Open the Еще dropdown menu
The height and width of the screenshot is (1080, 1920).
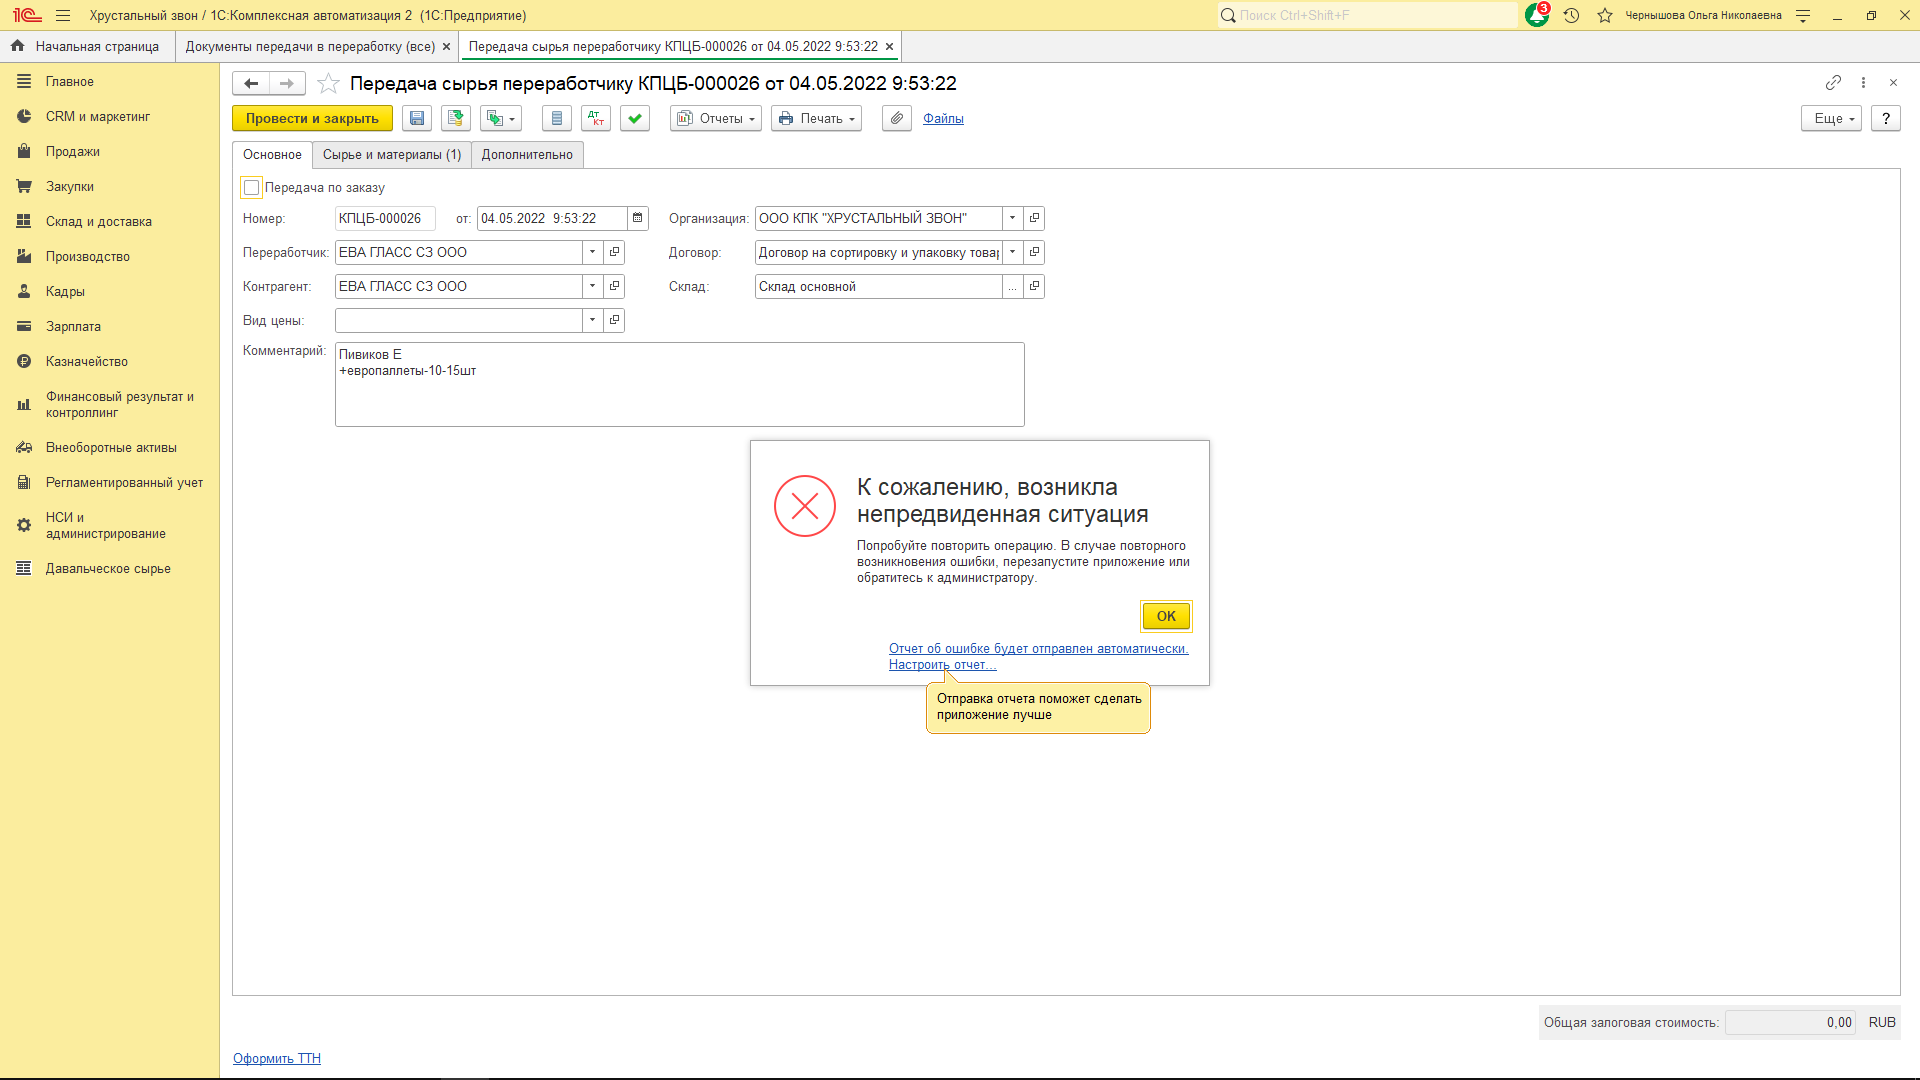click(x=1832, y=118)
